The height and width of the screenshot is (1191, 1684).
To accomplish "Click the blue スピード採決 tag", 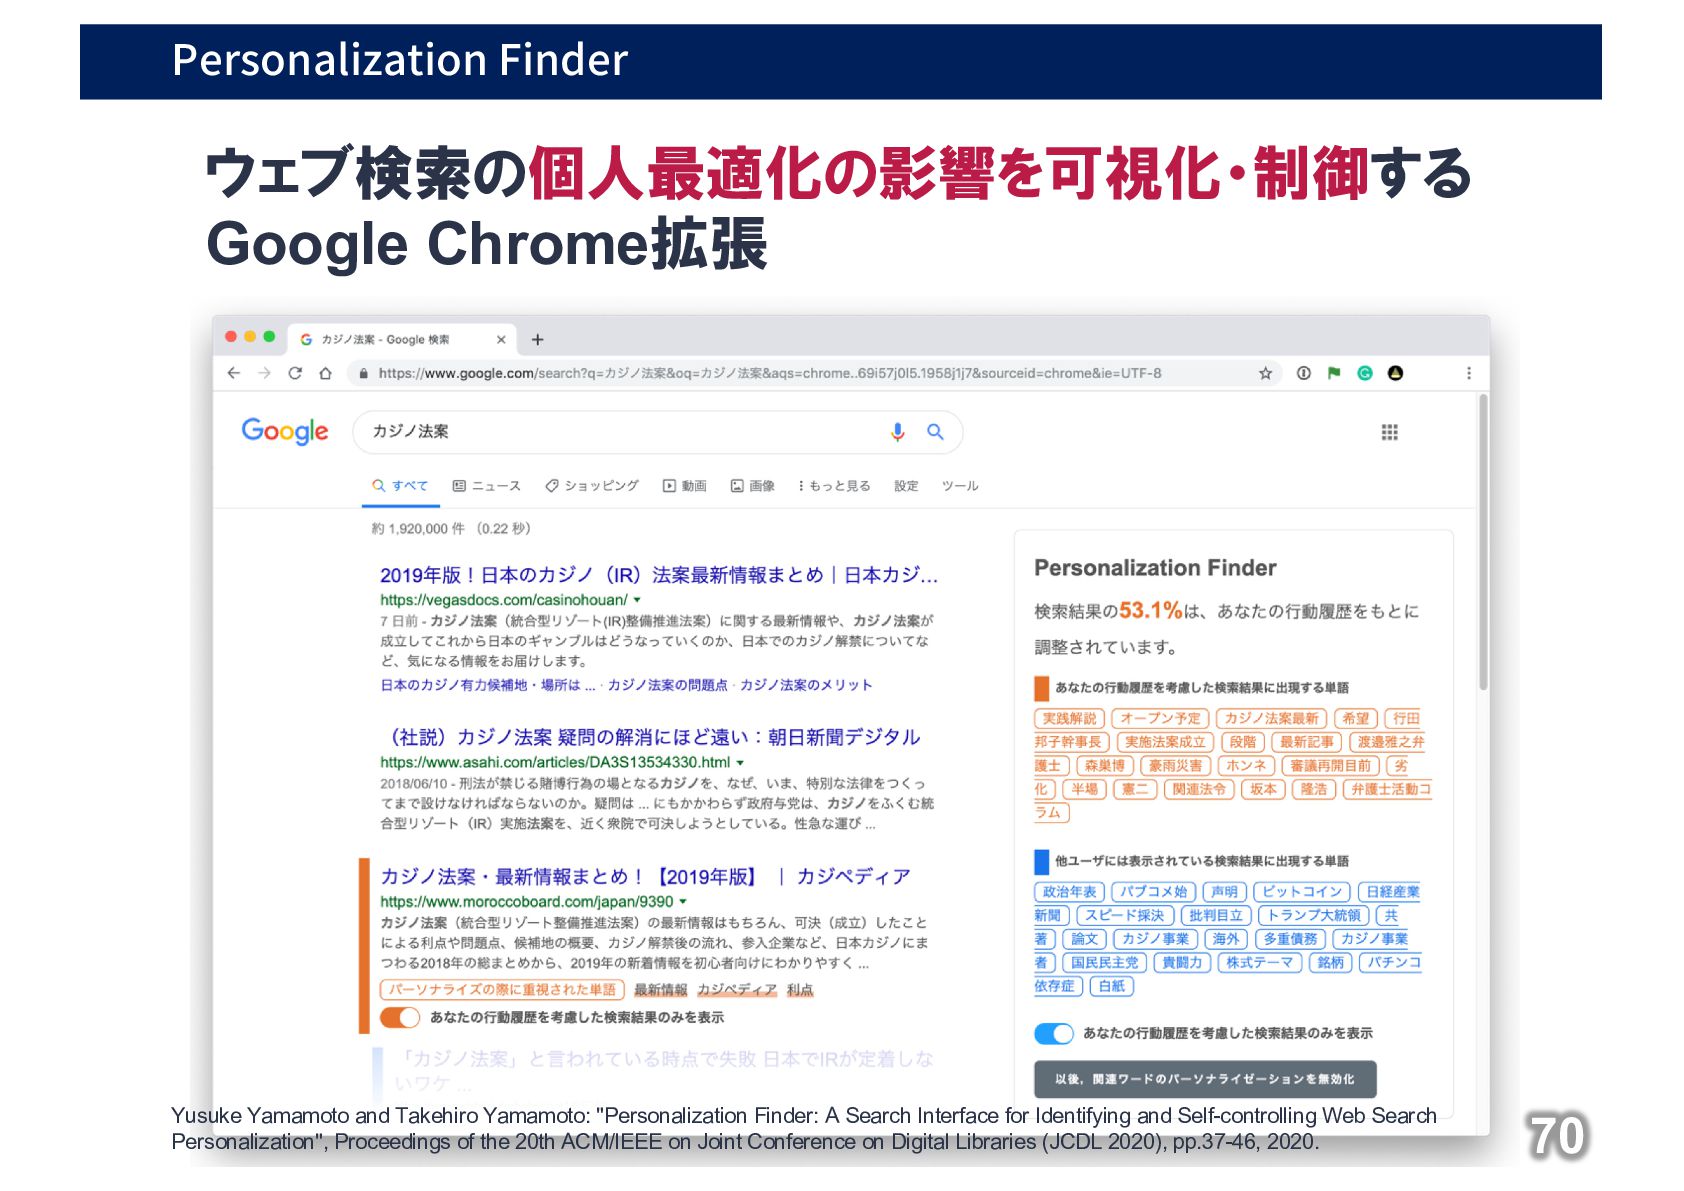I will coord(1125,915).
